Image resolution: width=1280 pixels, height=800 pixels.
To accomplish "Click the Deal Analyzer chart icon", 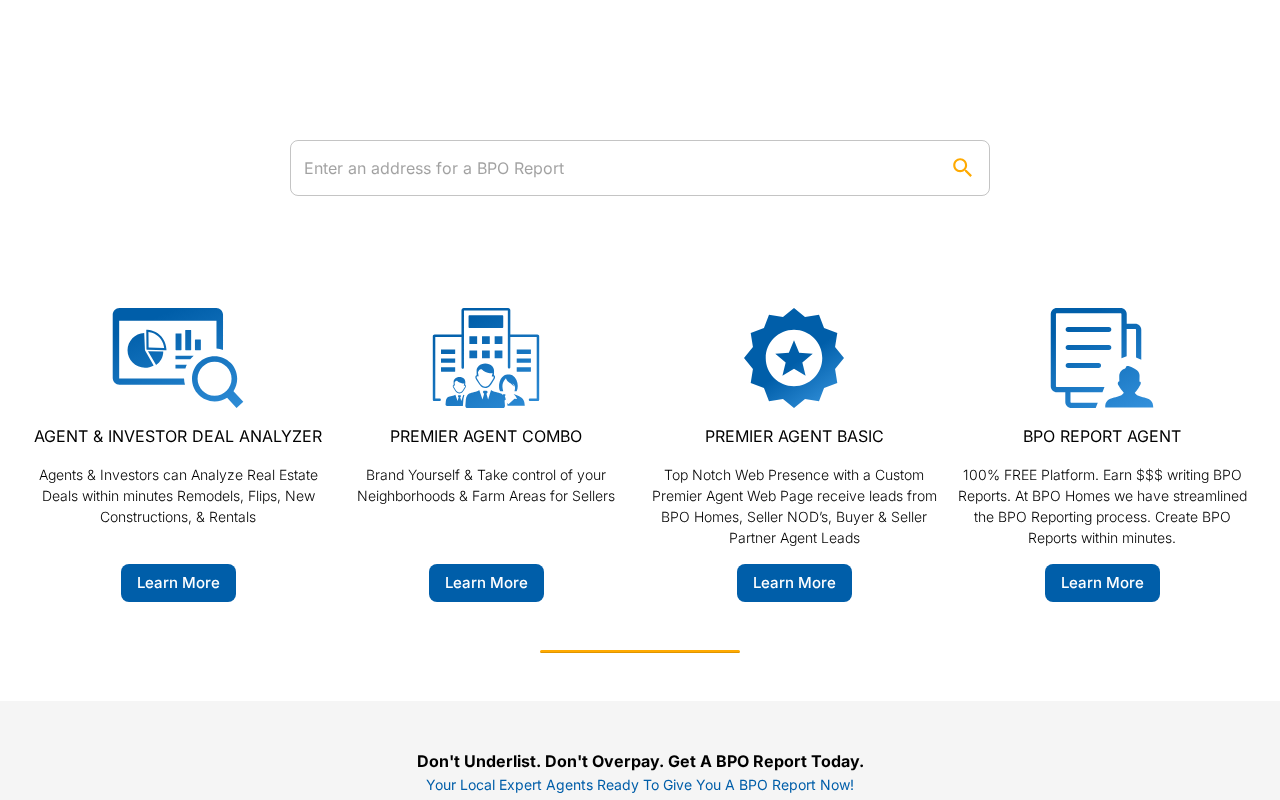I will point(178,358).
